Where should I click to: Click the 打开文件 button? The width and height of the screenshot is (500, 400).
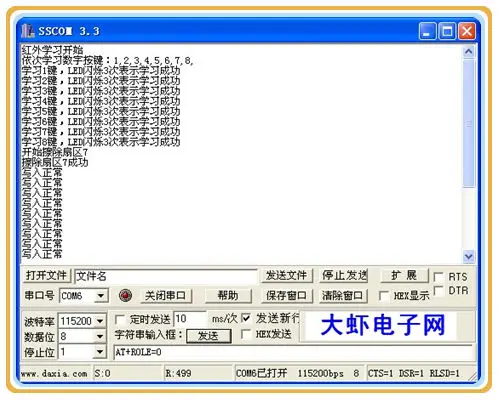click(46, 276)
